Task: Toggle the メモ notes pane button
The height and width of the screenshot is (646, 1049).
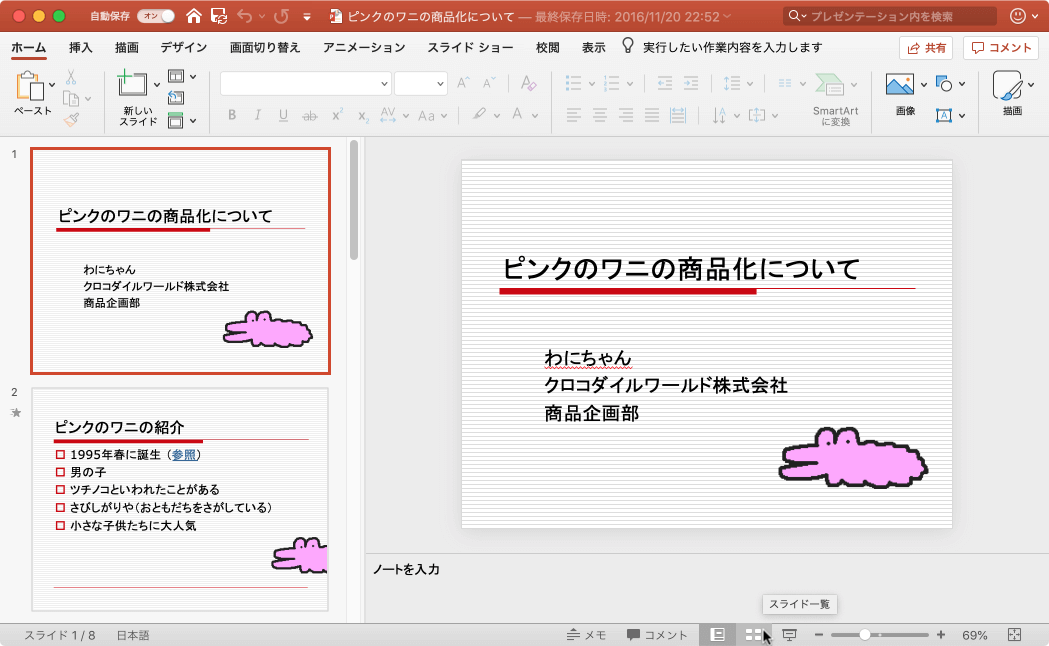Action: tap(586, 635)
